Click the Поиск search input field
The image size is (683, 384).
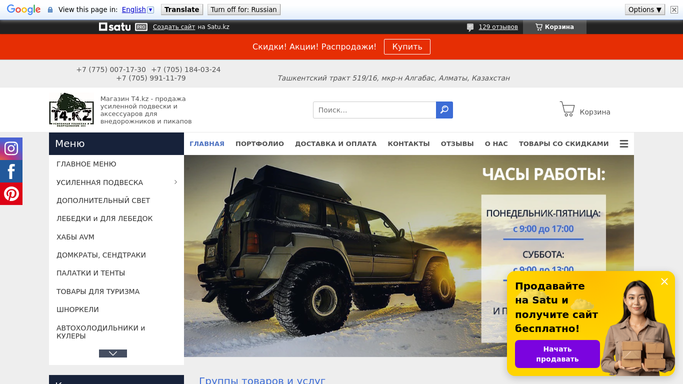click(374, 110)
